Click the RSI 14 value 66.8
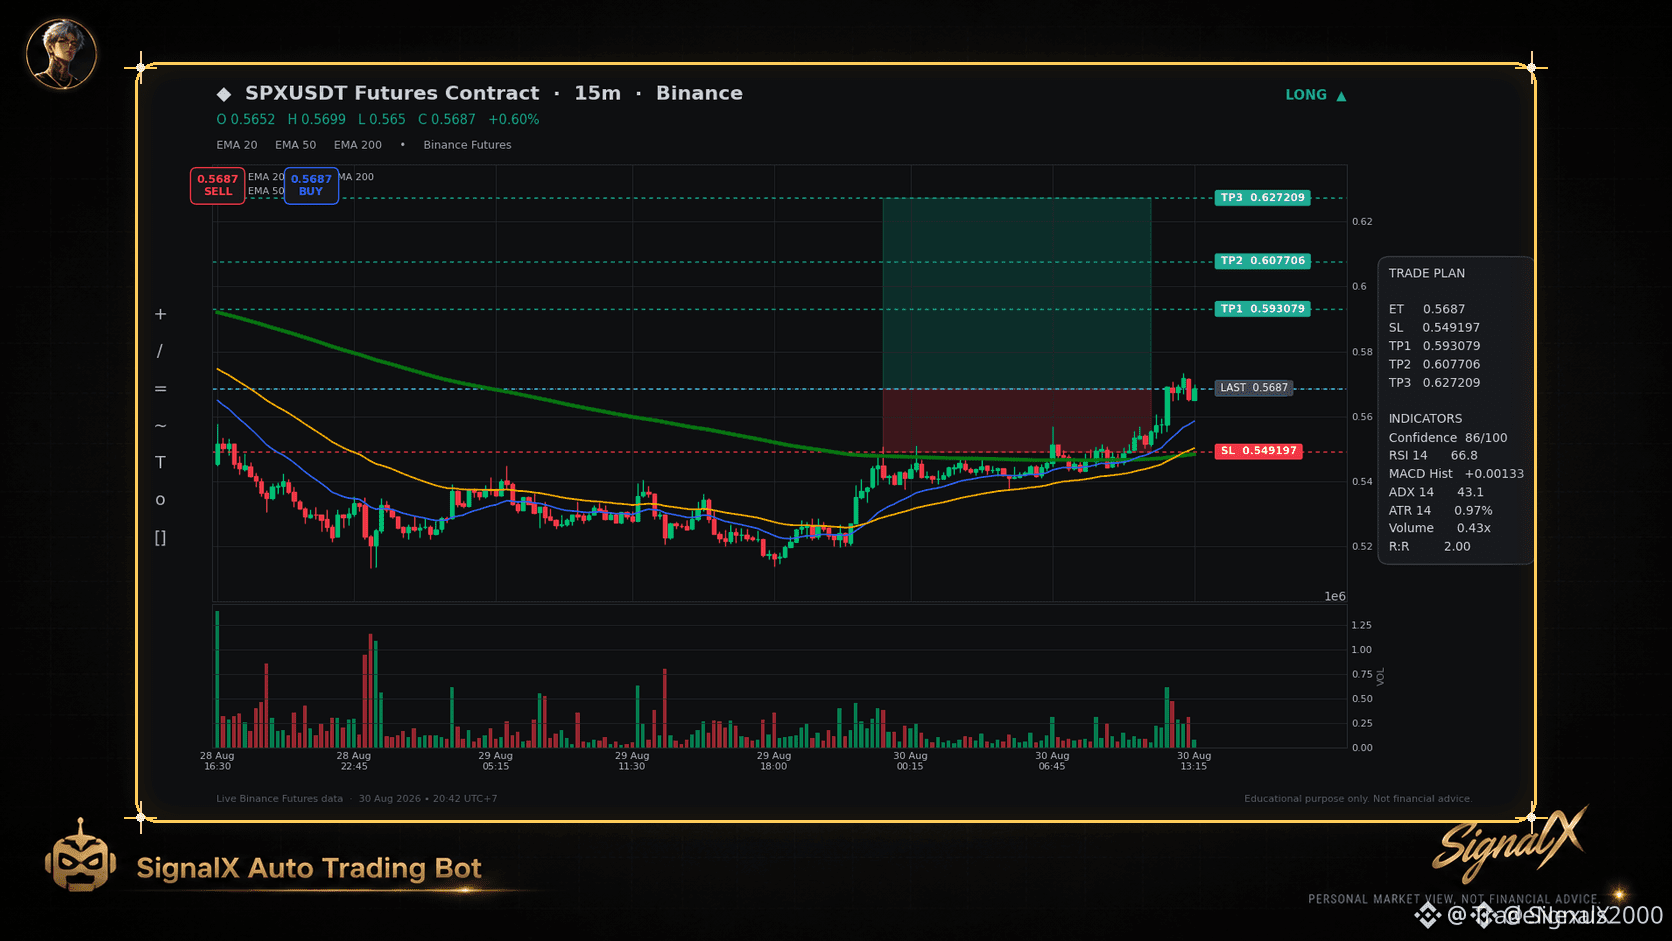1672x941 pixels. [x=1464, y=455]
